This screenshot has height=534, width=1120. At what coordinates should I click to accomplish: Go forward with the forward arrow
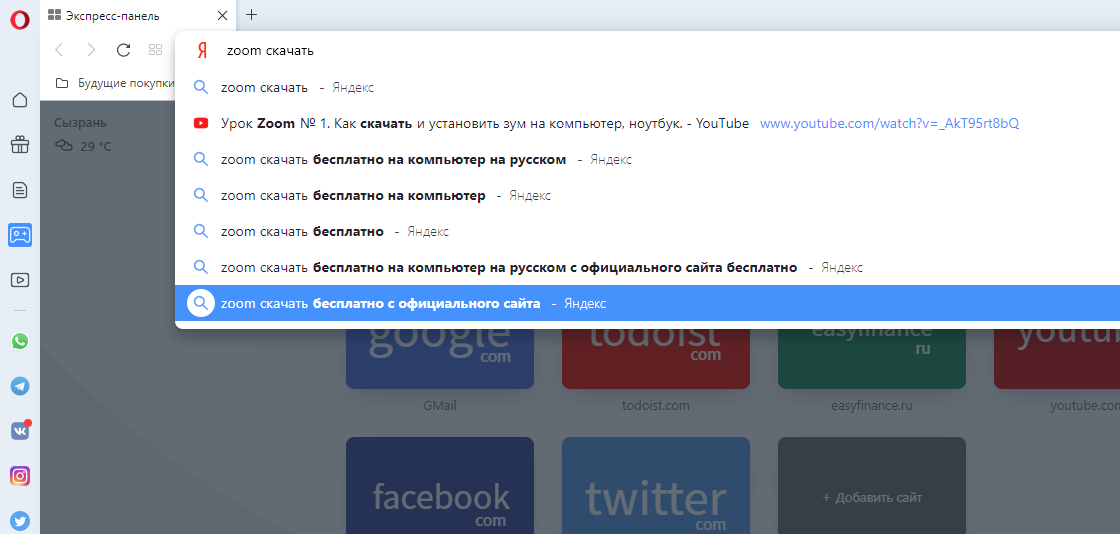[91, 49]
